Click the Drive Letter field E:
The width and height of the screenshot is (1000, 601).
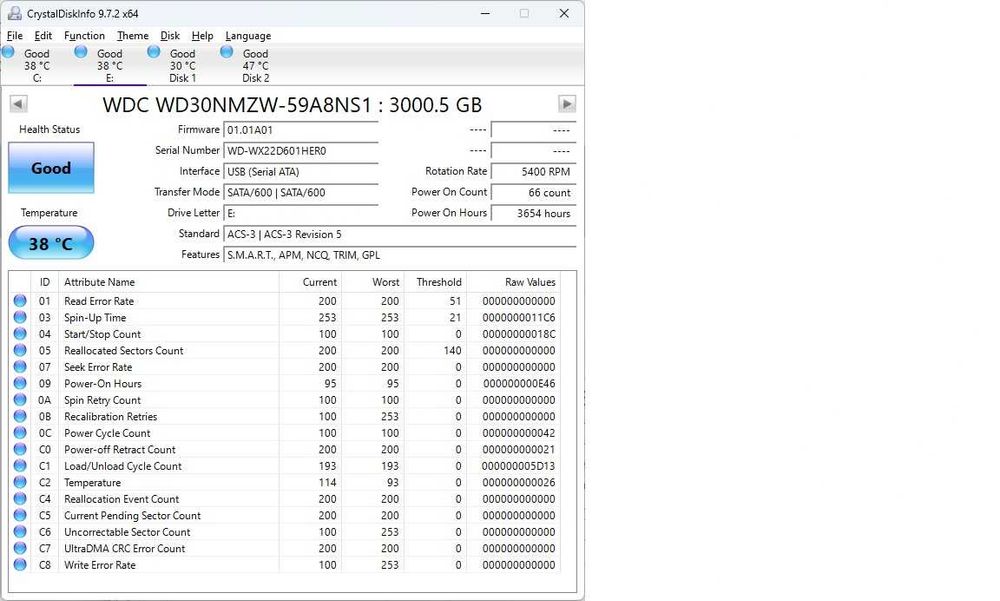301,213
